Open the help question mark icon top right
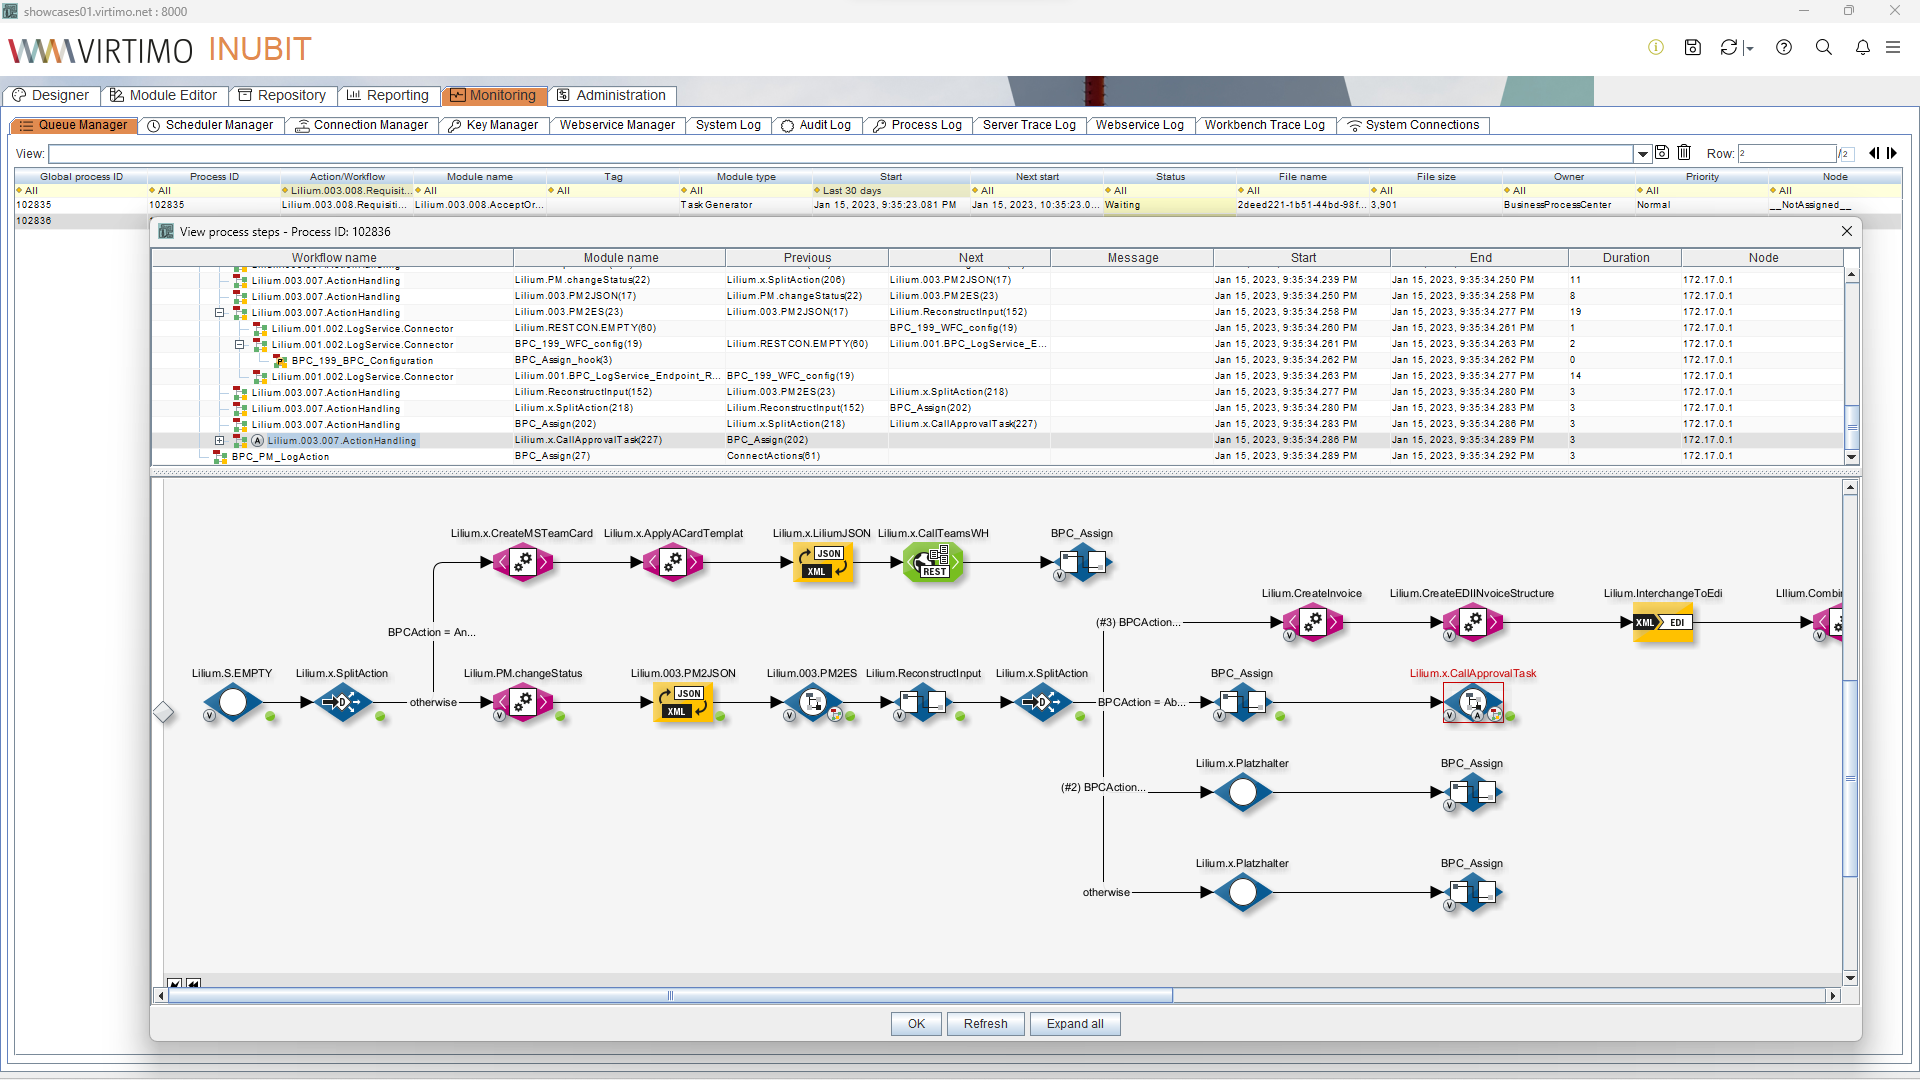 (1785, 47)
